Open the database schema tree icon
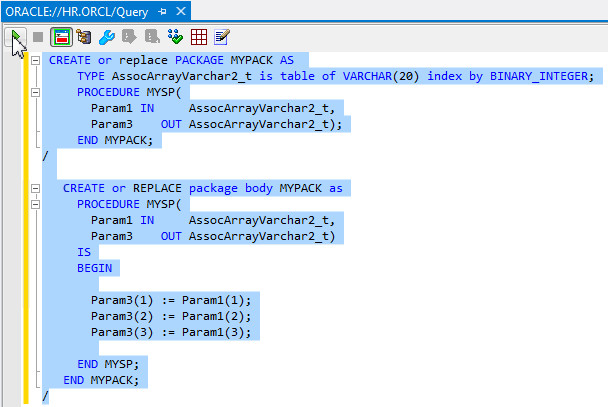Screen dimensions: 608x407 coord(84,37)
